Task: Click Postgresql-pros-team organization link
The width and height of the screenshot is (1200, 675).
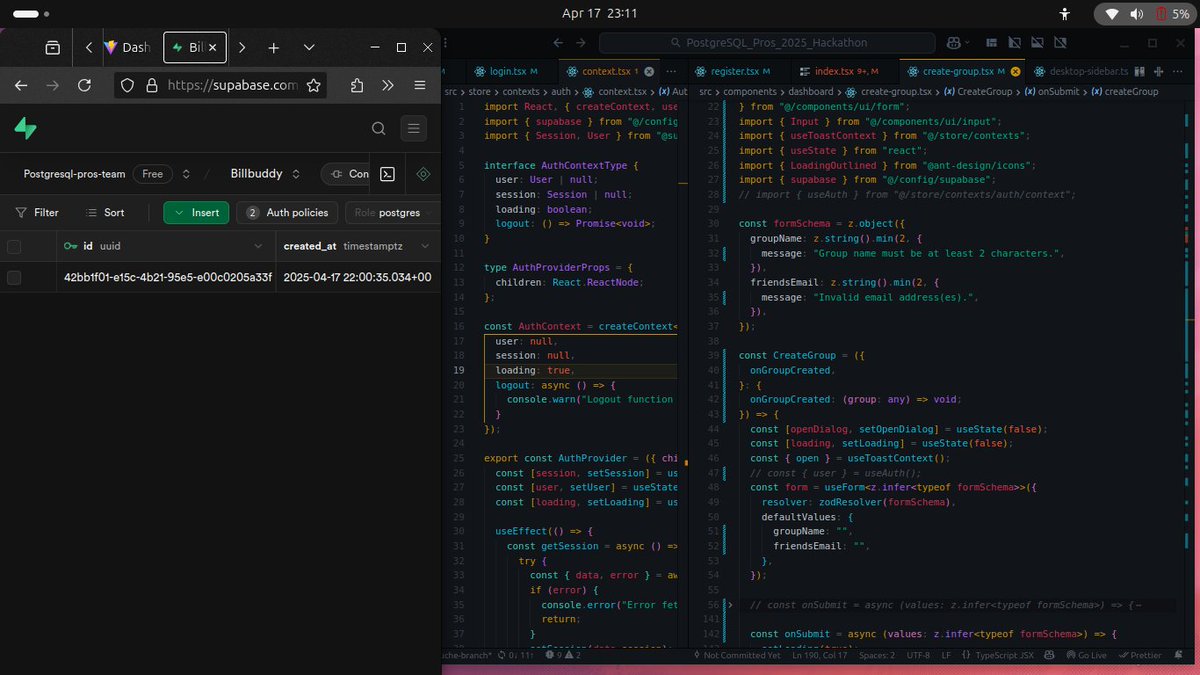Action: click(x=75, y=174)
